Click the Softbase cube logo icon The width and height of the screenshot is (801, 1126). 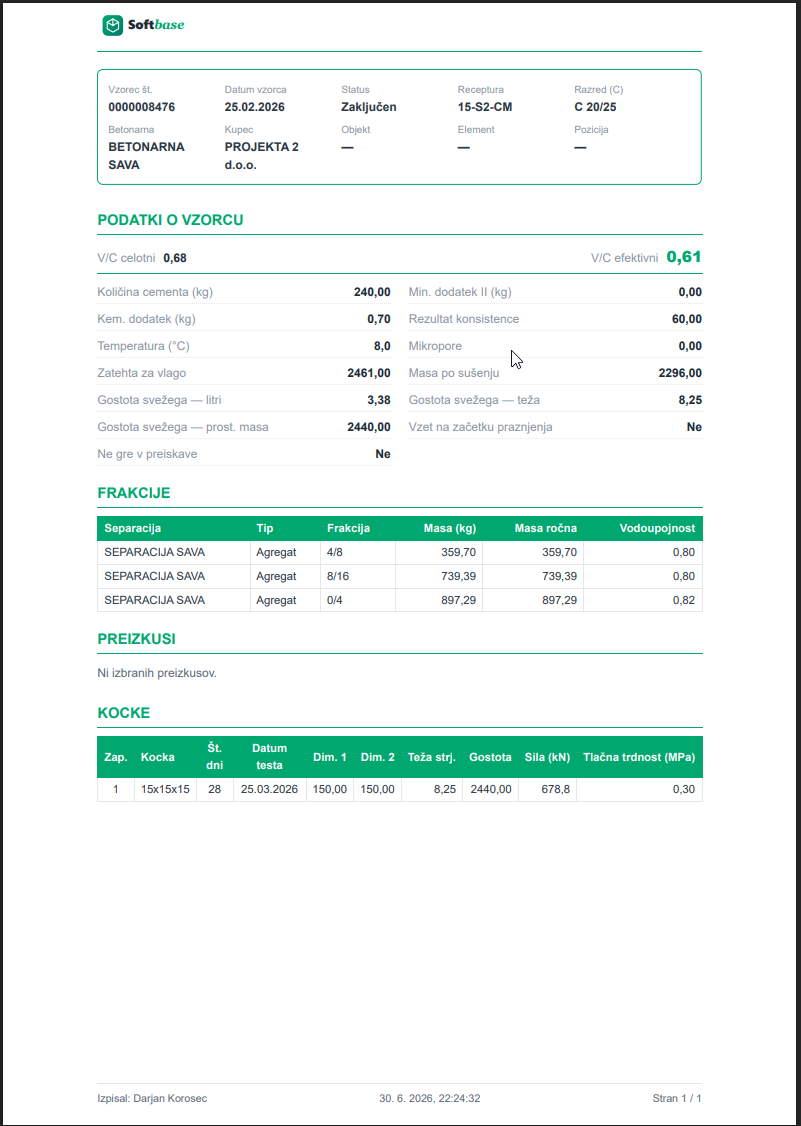(113, 26)
